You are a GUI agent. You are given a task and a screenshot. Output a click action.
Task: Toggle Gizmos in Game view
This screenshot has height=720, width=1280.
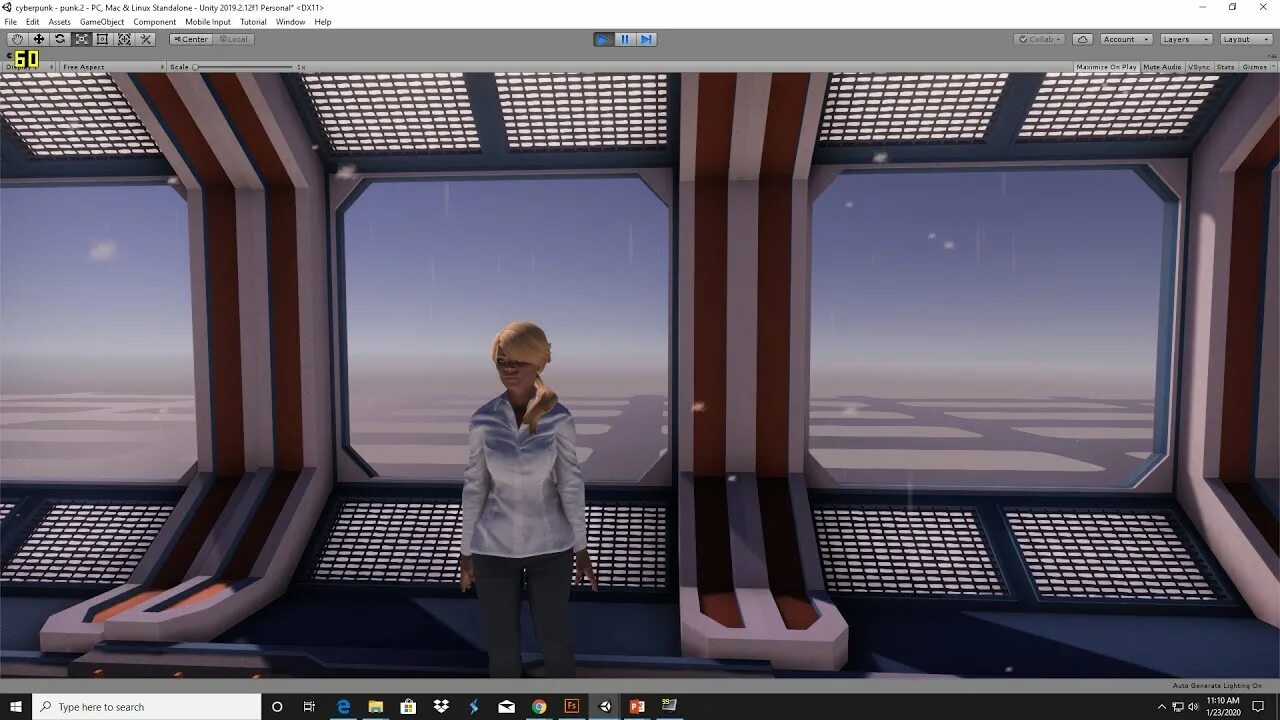[1253, 67]
